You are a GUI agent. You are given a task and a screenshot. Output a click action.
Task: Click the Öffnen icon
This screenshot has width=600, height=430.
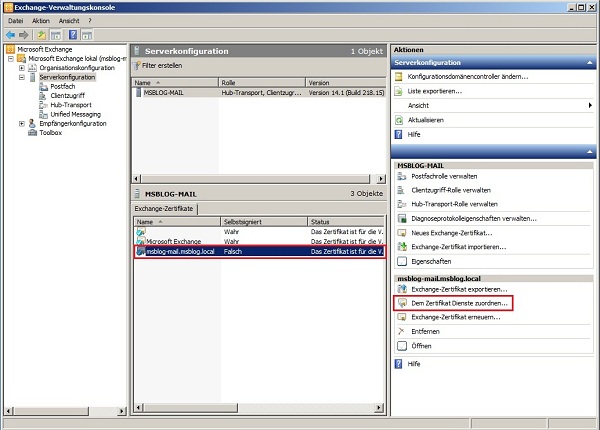pos(402,346)
